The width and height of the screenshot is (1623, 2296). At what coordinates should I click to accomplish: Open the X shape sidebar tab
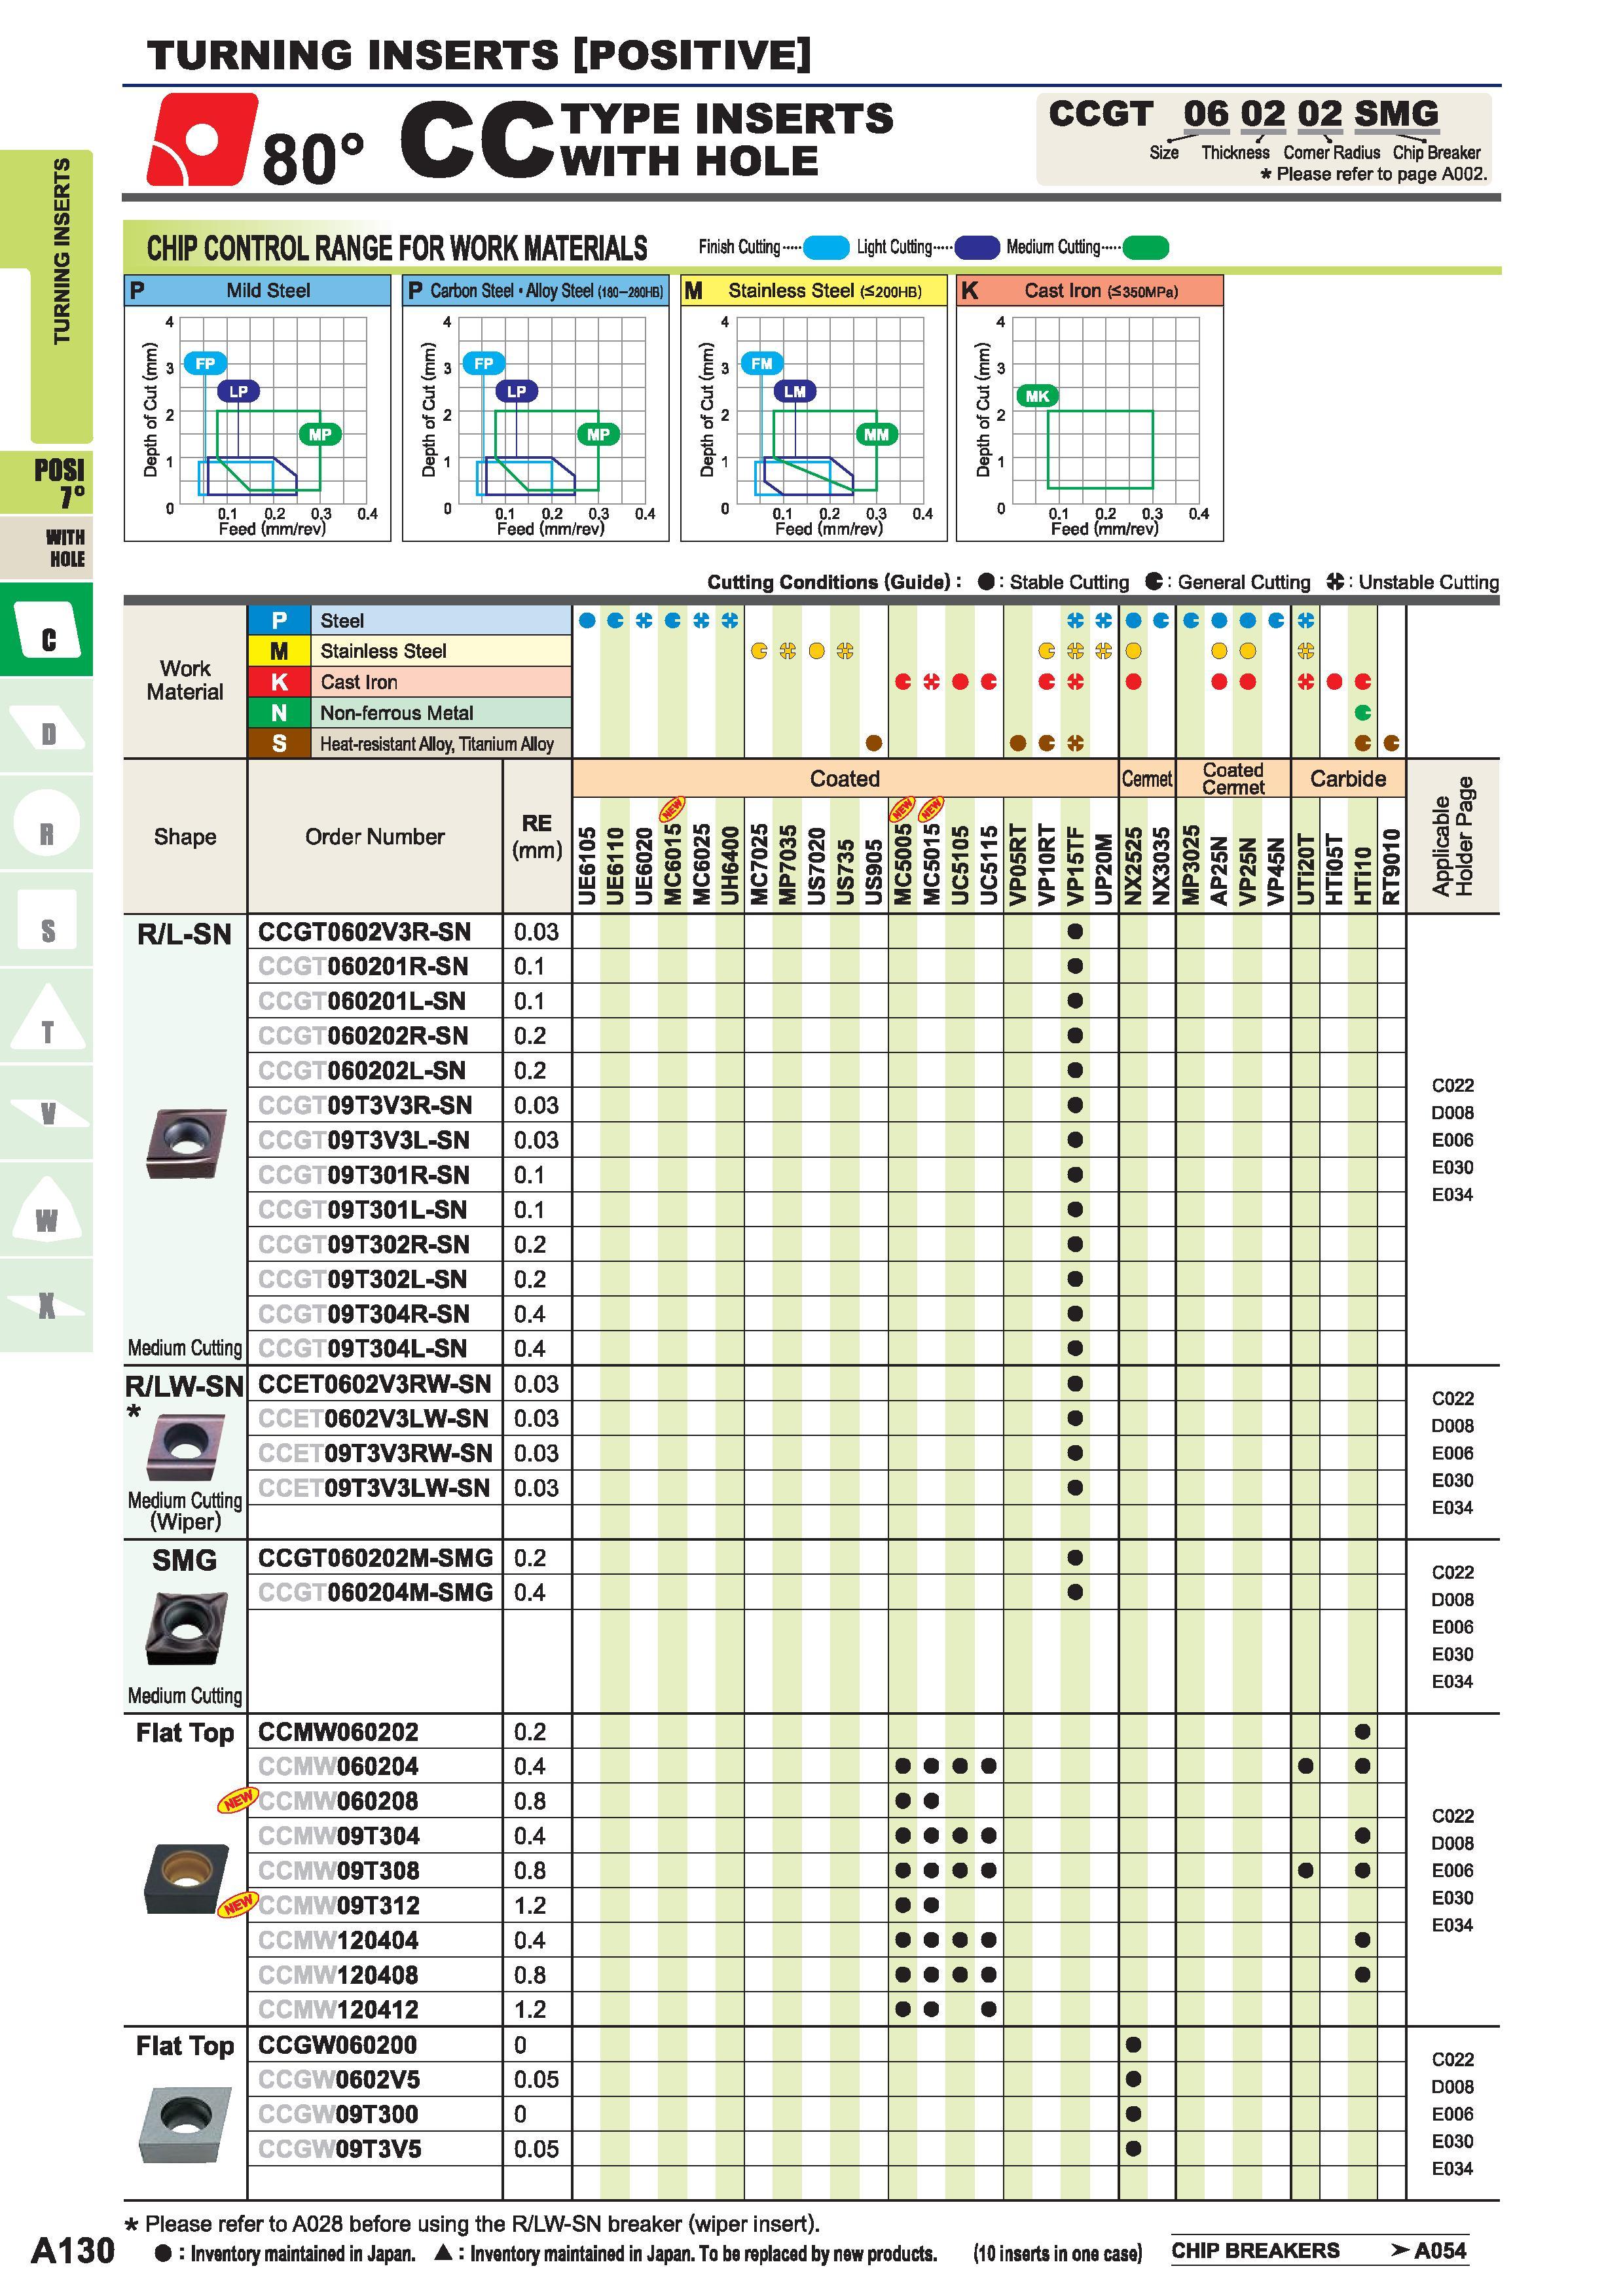click(47, 1306)
